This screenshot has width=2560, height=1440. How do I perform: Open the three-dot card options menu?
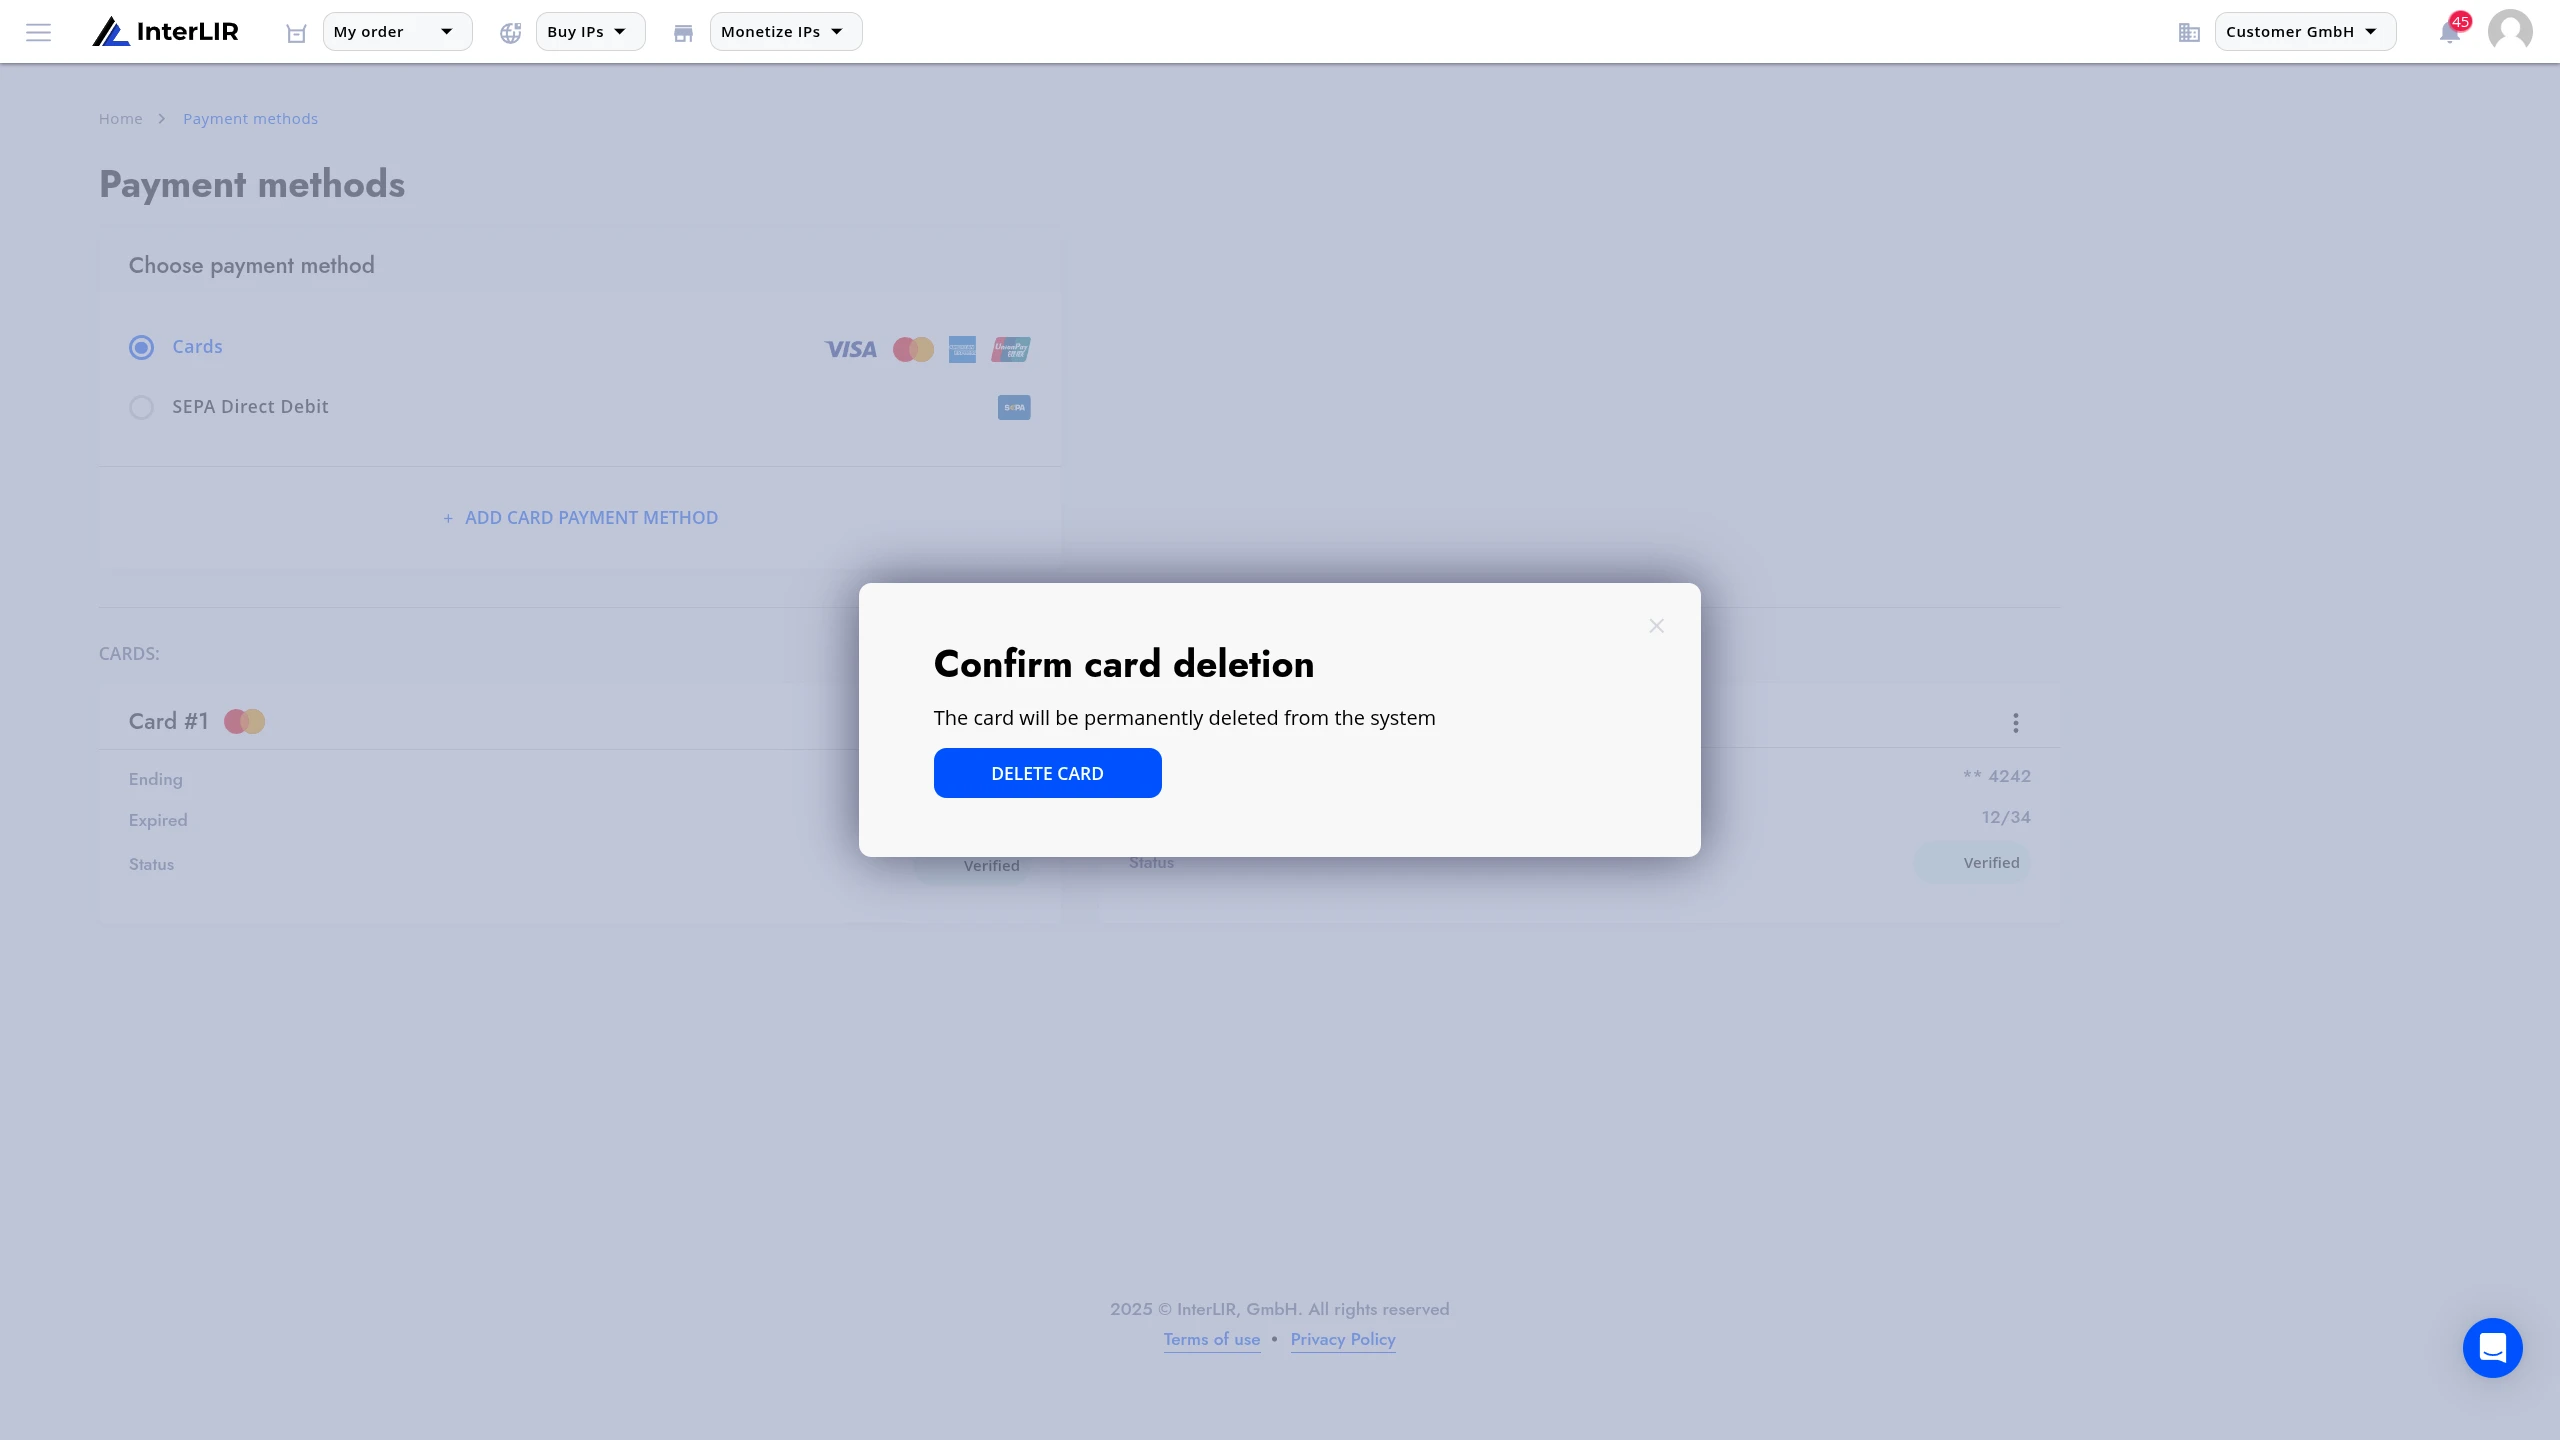point(2016,723)
